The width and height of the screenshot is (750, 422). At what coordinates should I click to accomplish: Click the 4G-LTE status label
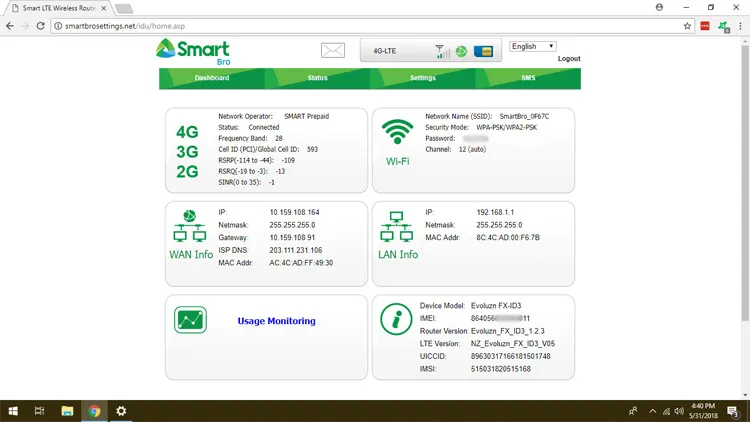[x=385, y=51]
